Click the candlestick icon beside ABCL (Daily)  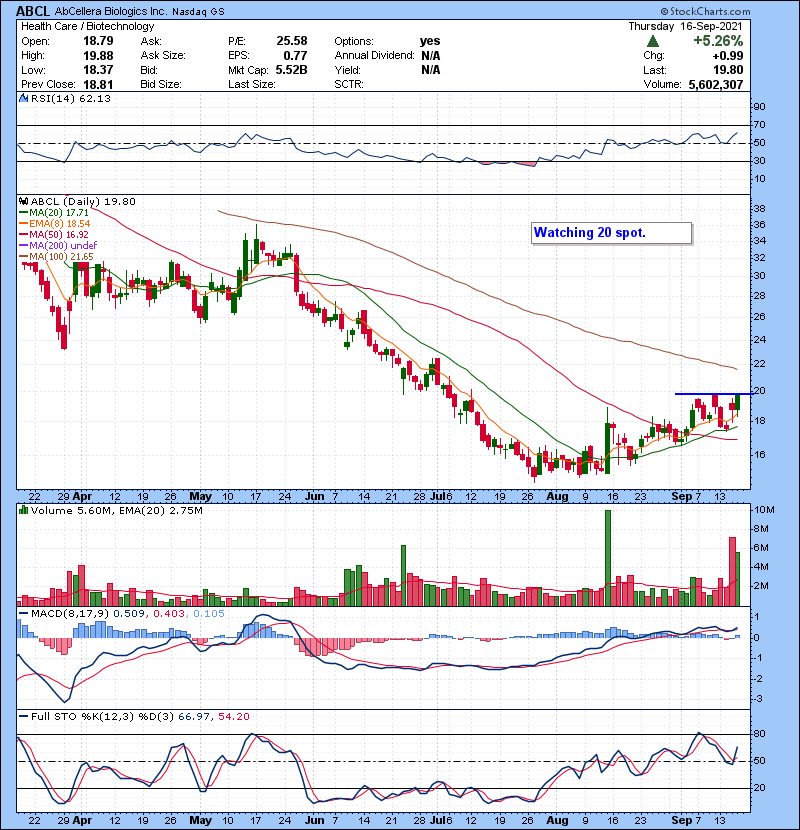[x=24, y=201]
